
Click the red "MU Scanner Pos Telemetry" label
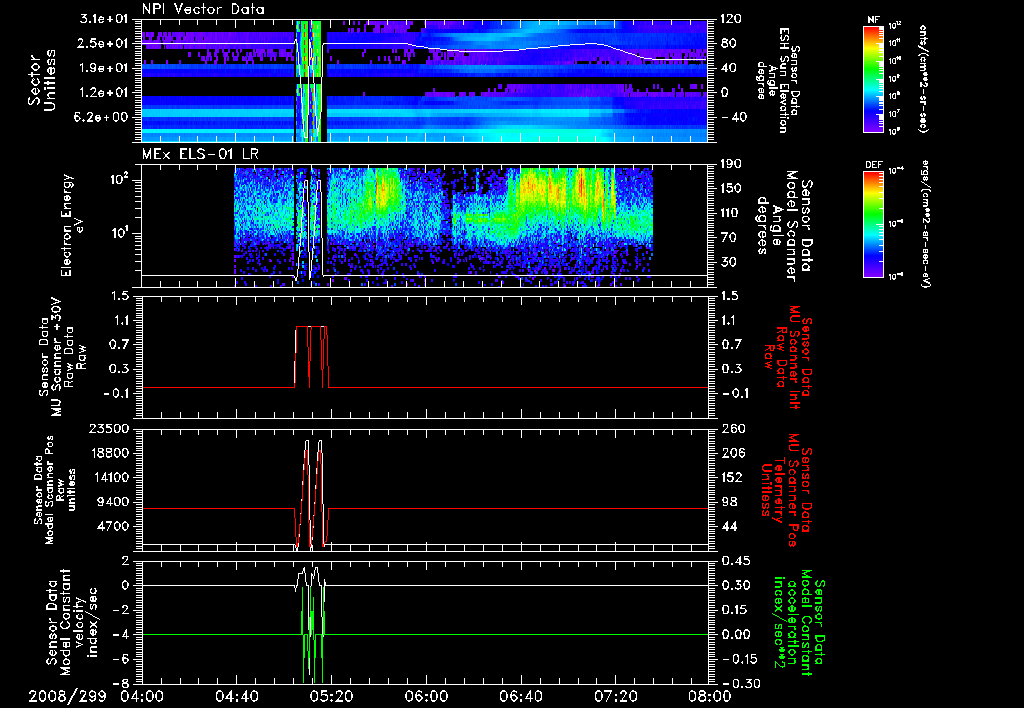click(786, 490)
